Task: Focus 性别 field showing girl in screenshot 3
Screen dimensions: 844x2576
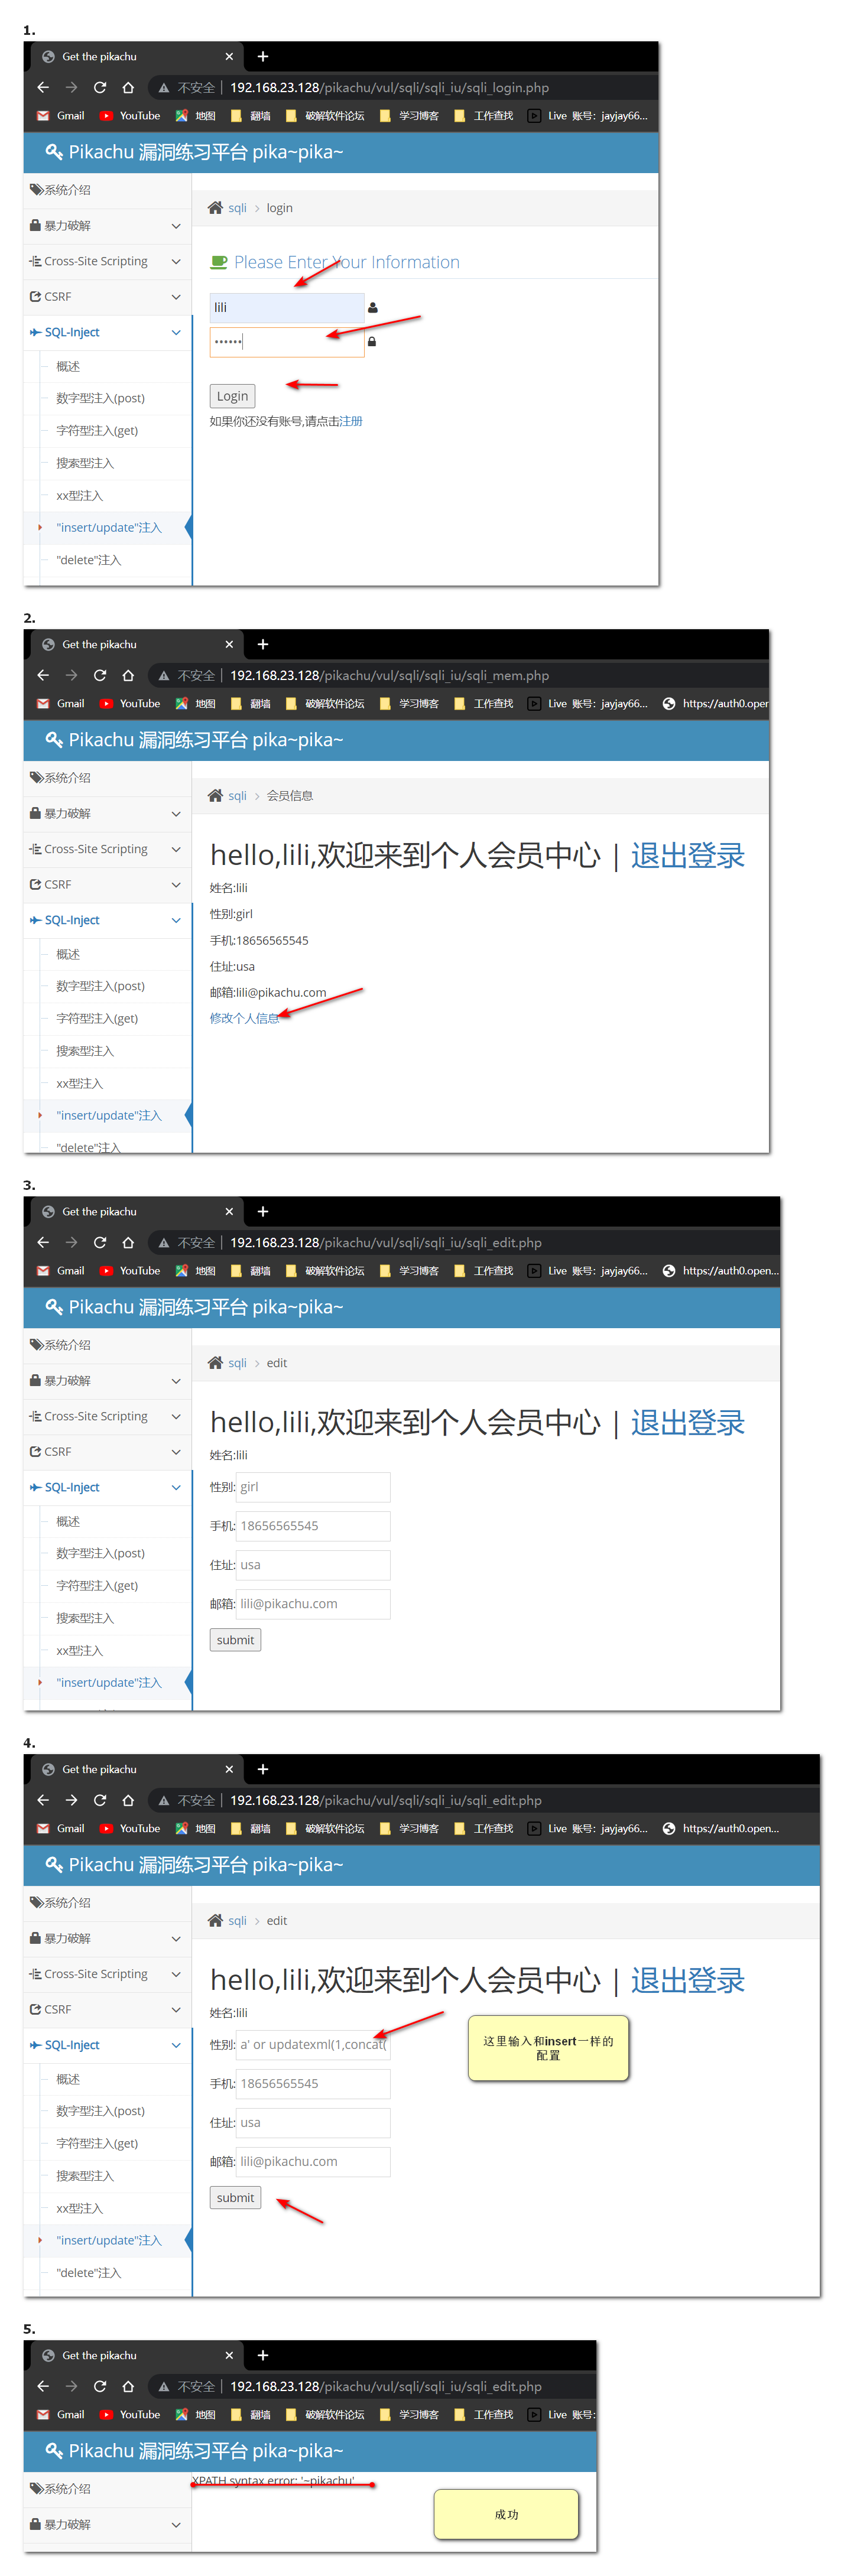Action: click(x=313, y=1488)
